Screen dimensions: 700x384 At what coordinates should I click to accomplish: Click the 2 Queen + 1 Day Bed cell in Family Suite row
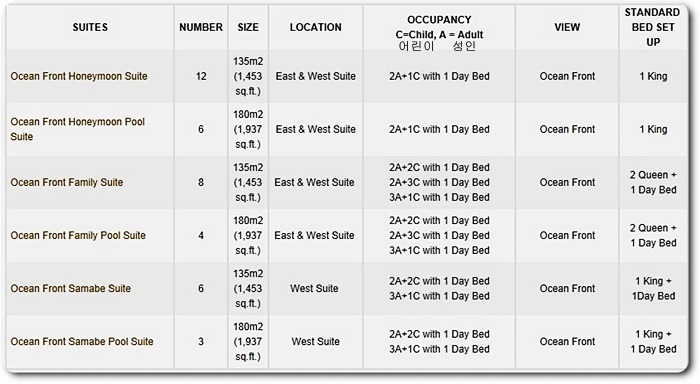click(653, 182)
